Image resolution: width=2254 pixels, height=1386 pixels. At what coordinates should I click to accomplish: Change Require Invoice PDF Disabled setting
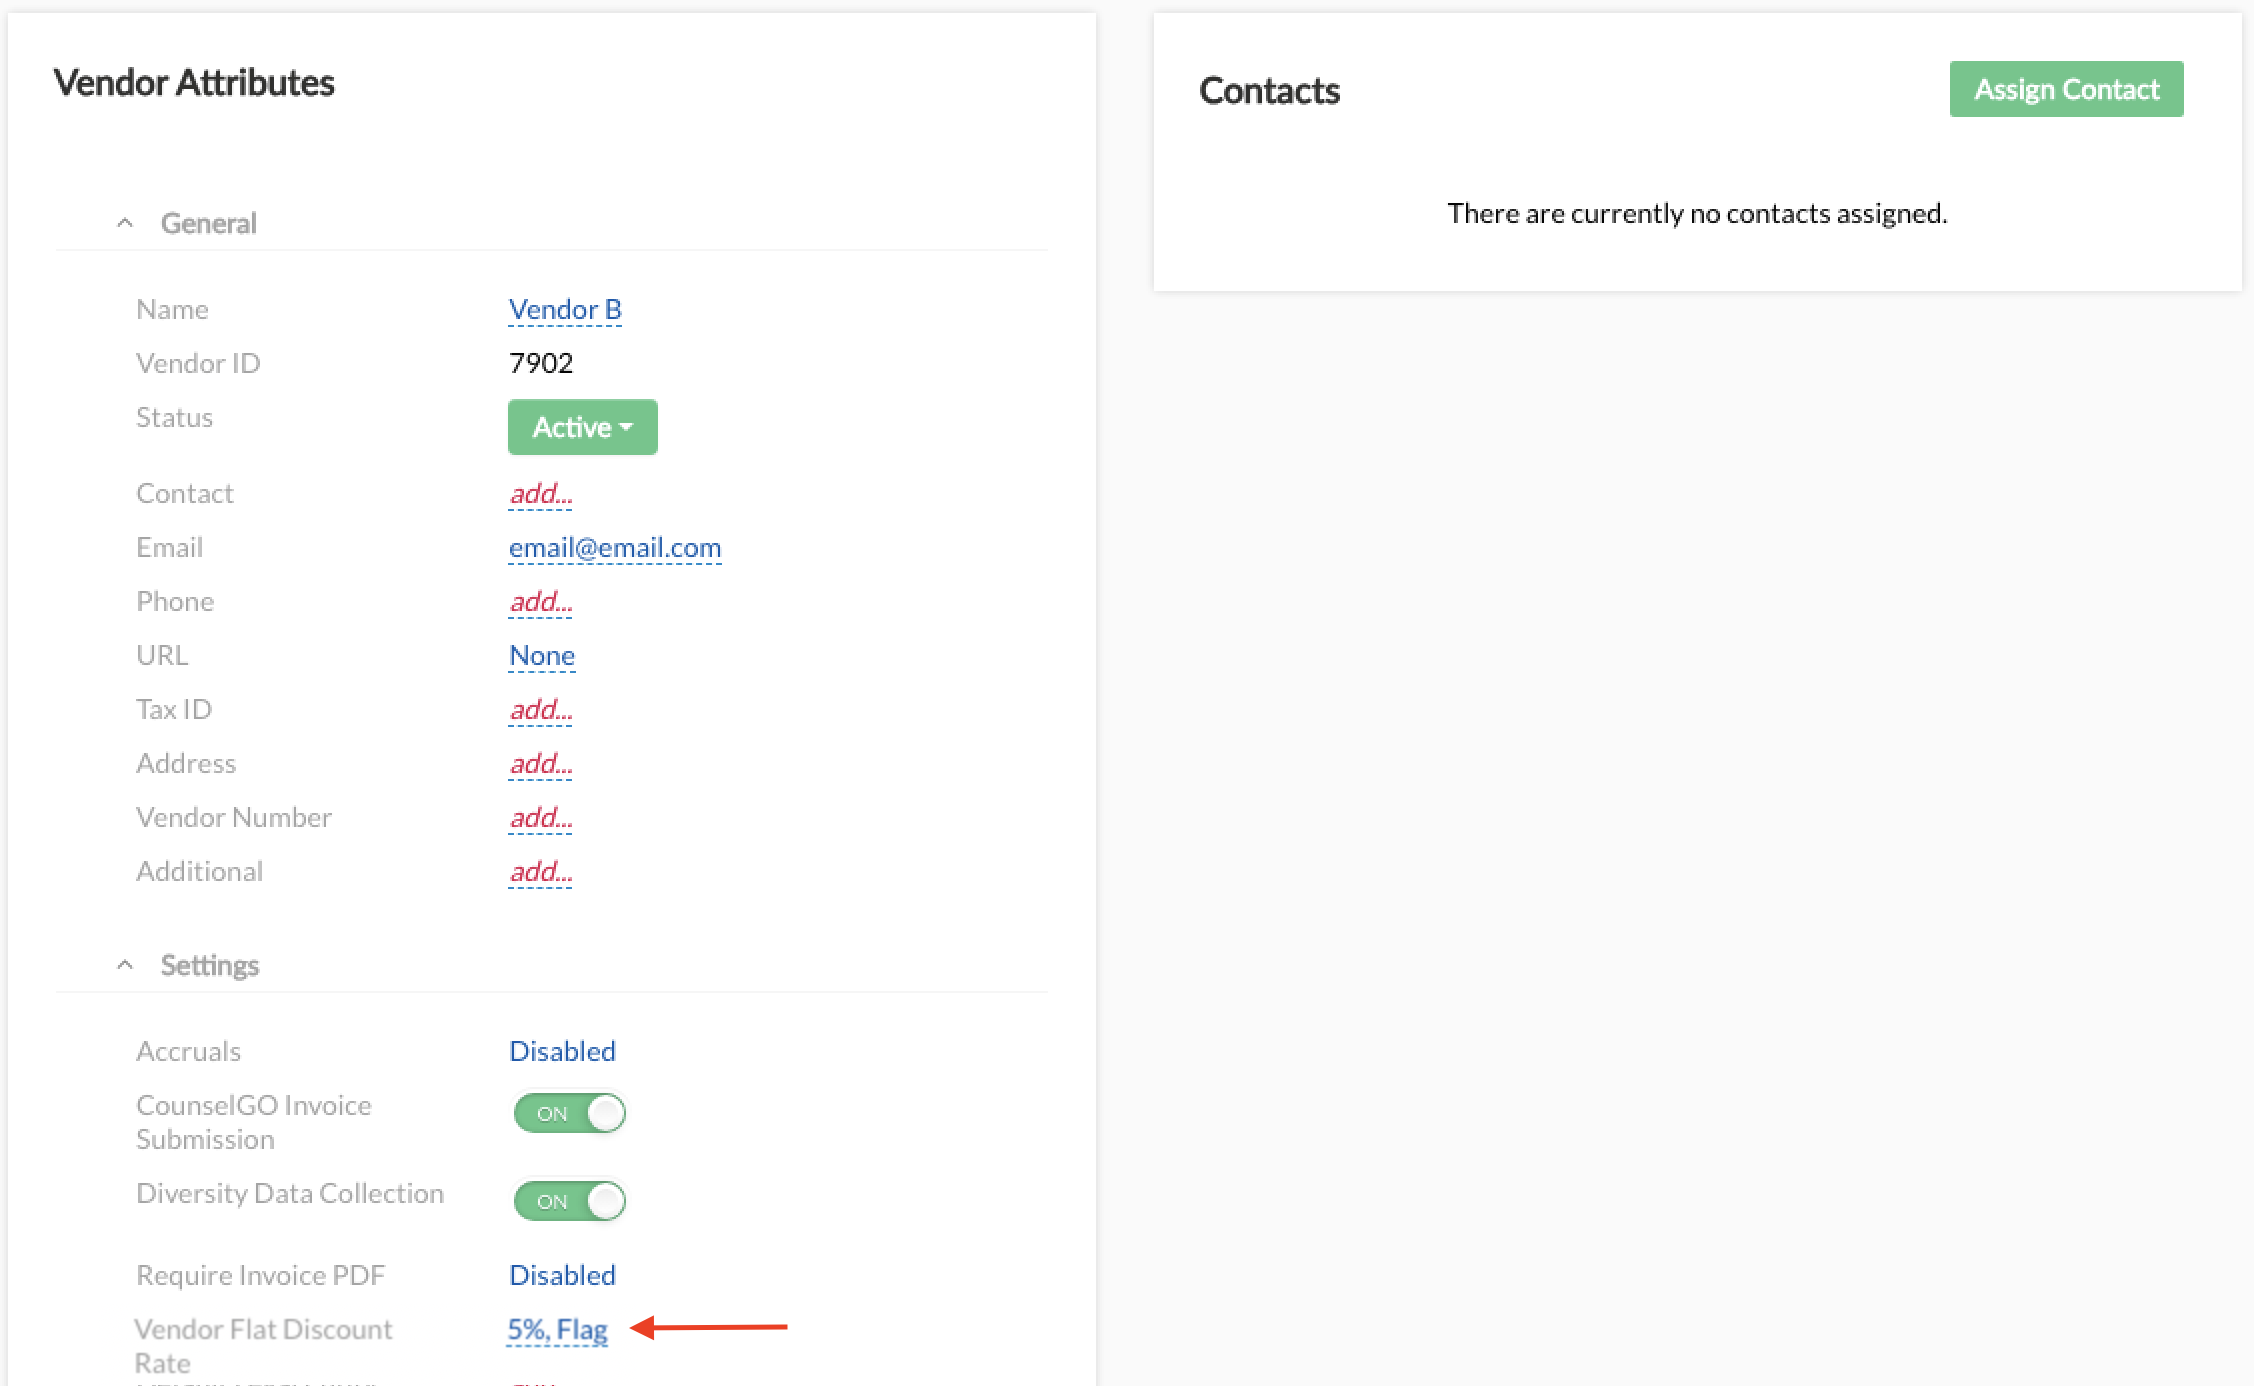tap(562, 1275)
